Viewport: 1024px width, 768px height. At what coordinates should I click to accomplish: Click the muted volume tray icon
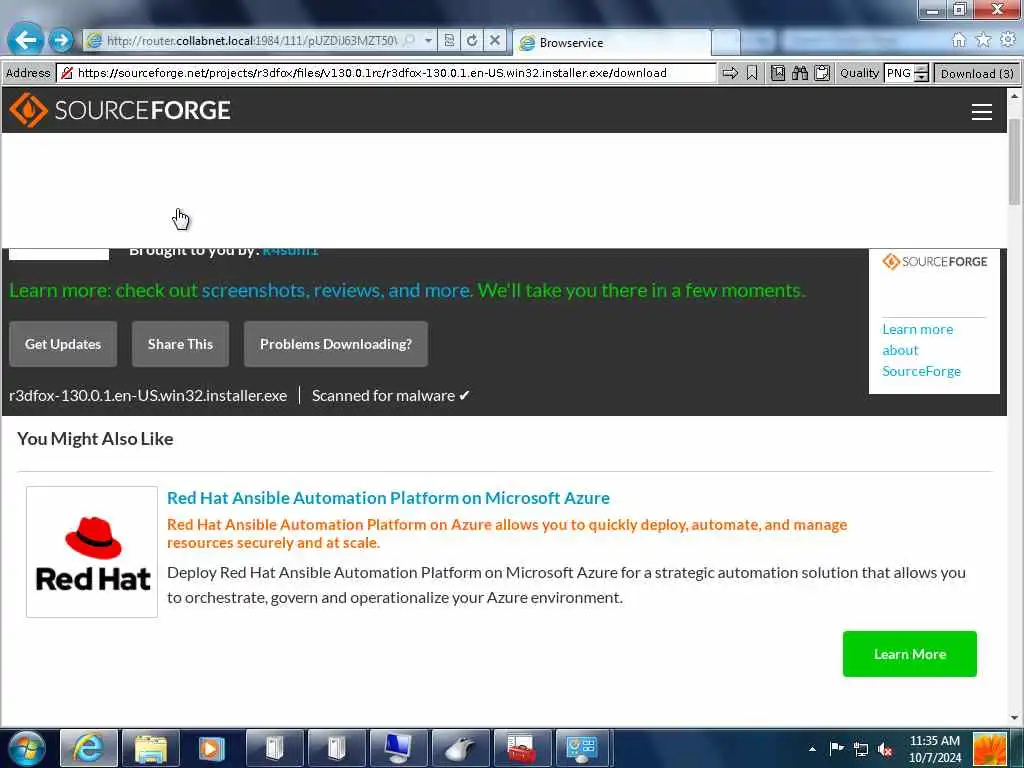(x=886, y=749)
